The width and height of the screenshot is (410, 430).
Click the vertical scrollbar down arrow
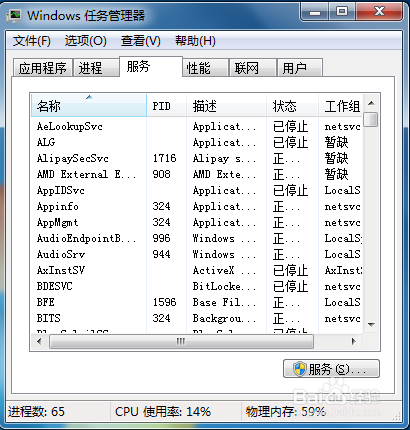371,324
